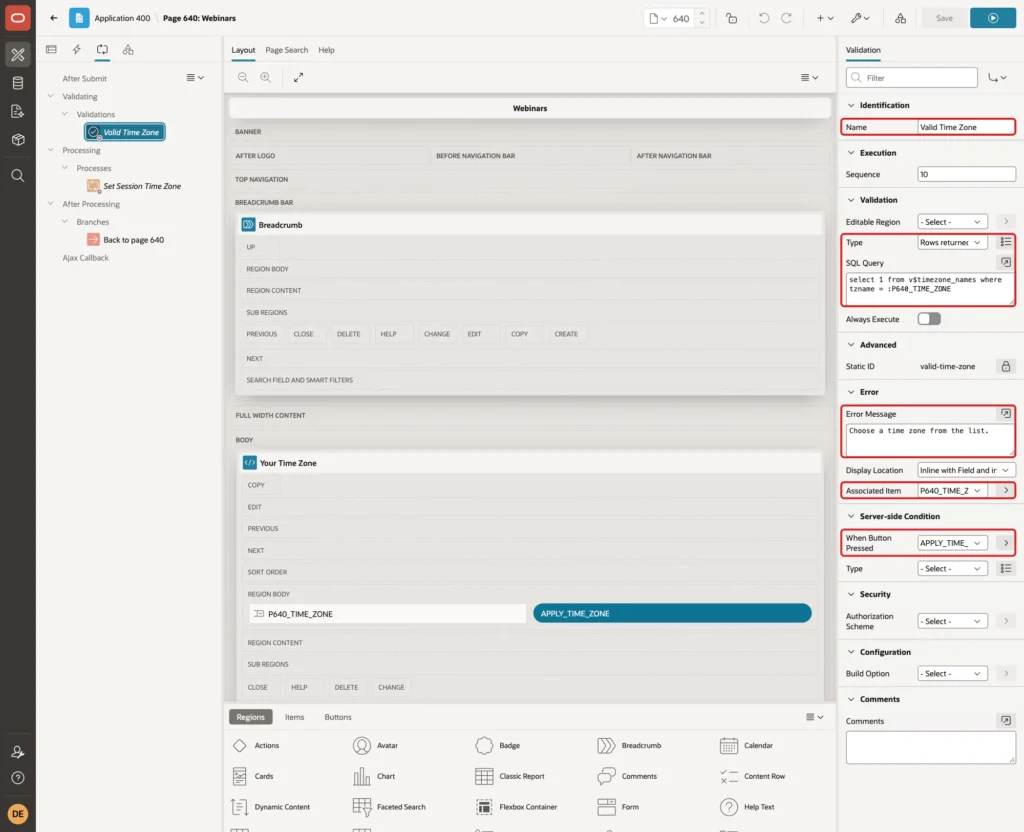
Task: Click the page lock icon in toolbar
Action: coord(732,18)
